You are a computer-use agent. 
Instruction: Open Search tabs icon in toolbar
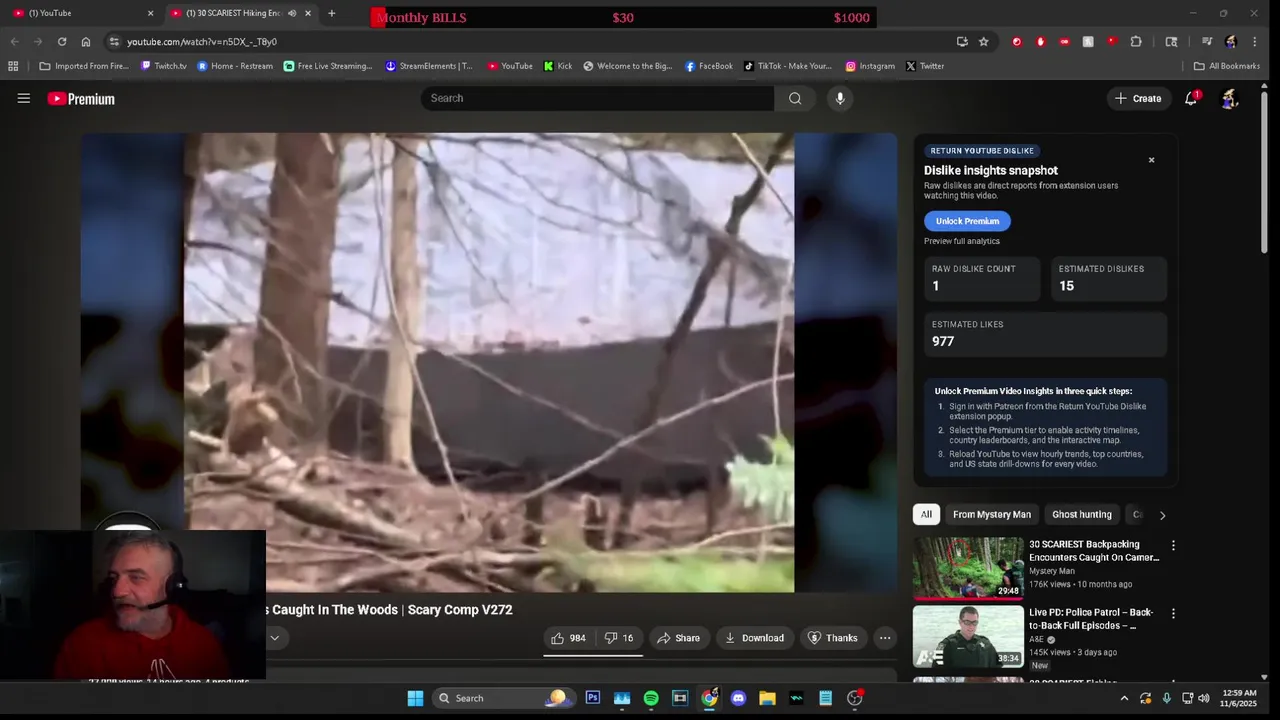click(x=1171, y=42)
